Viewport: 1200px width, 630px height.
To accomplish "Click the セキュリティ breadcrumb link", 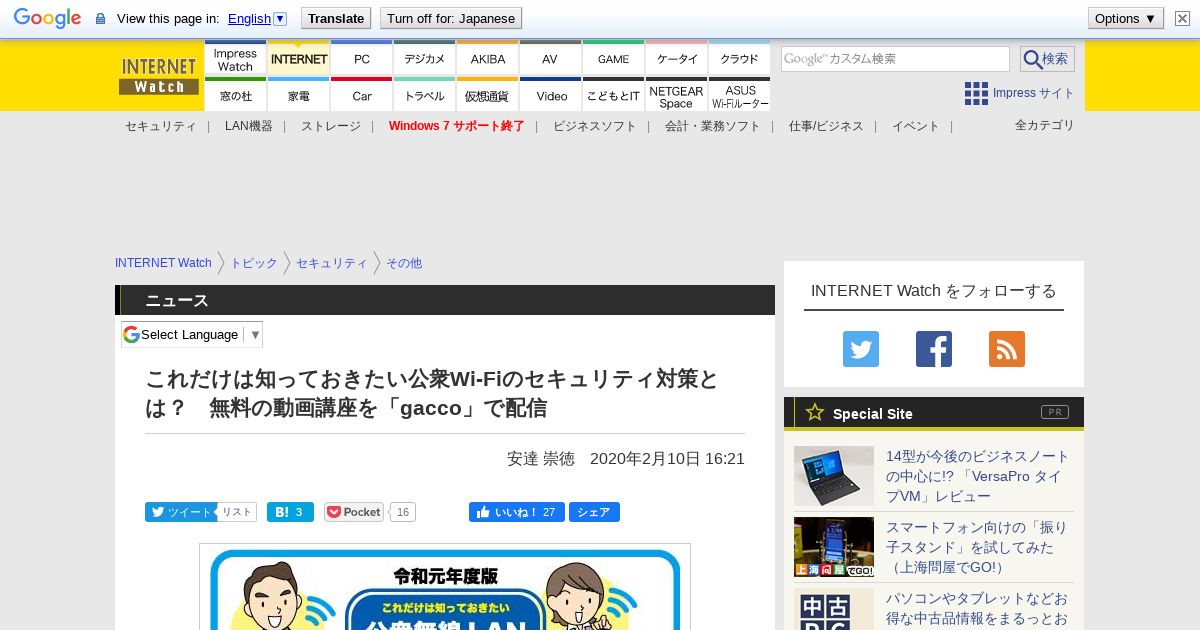I will pos(332,263).
